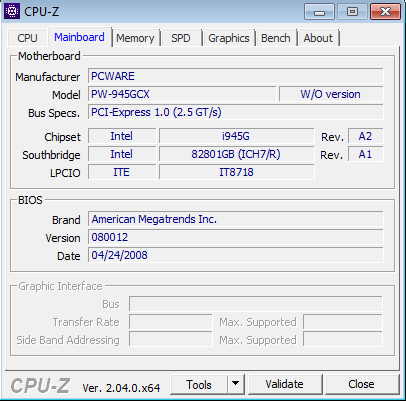Open the Tools dropdown arrow
This screenshot has width=406, height=402.
click(236, 384)
